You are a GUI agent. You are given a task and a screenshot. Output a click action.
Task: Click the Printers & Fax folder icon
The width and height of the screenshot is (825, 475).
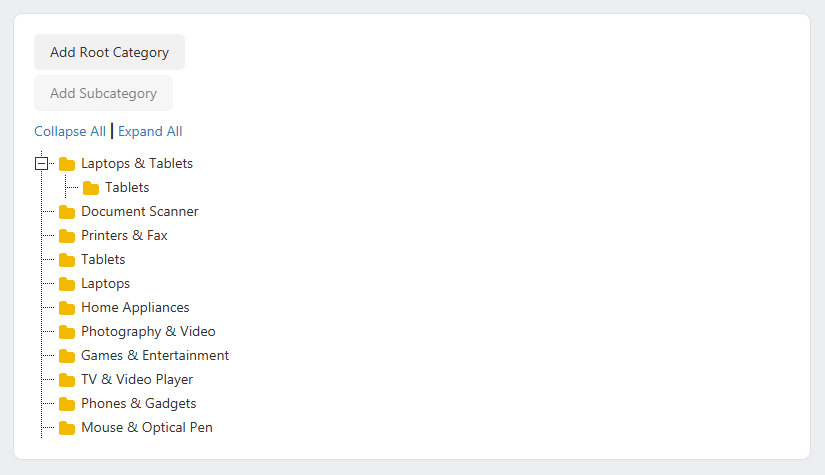click(67, 236)
